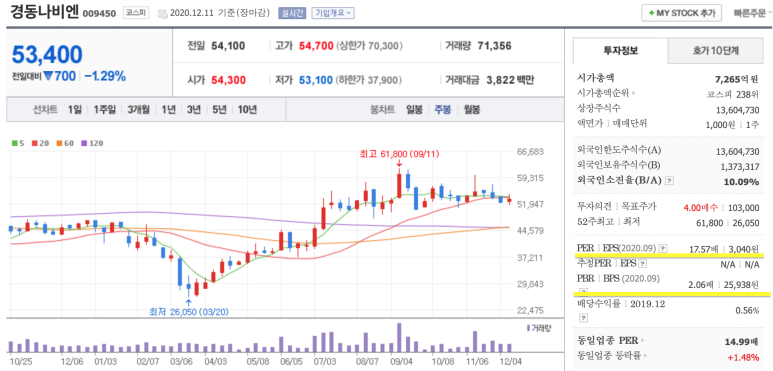Click the calendar icon beside 2020.12.11 date
The width and height of the screenshot is (773, 371).
click(162, 13)
